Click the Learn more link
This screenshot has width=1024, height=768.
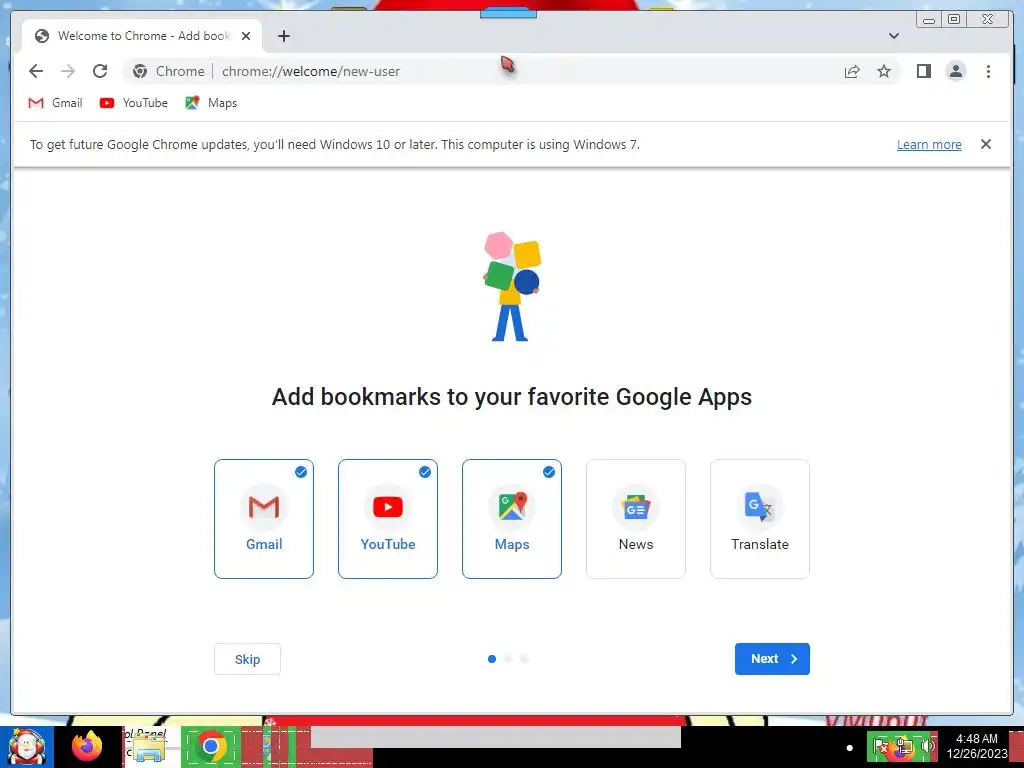point(929,144)
